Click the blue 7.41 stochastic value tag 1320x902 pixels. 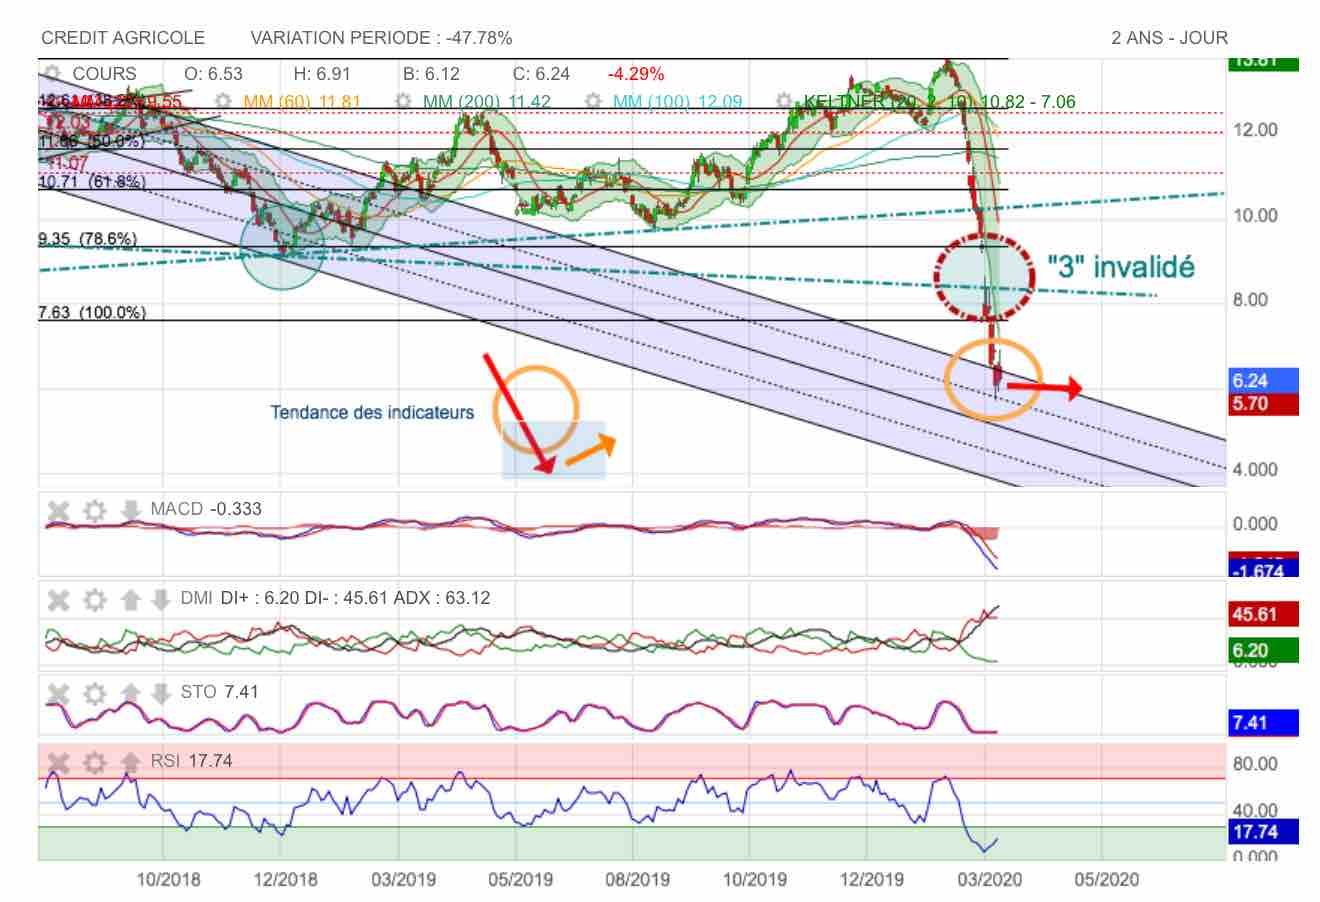coord(1263,722)
